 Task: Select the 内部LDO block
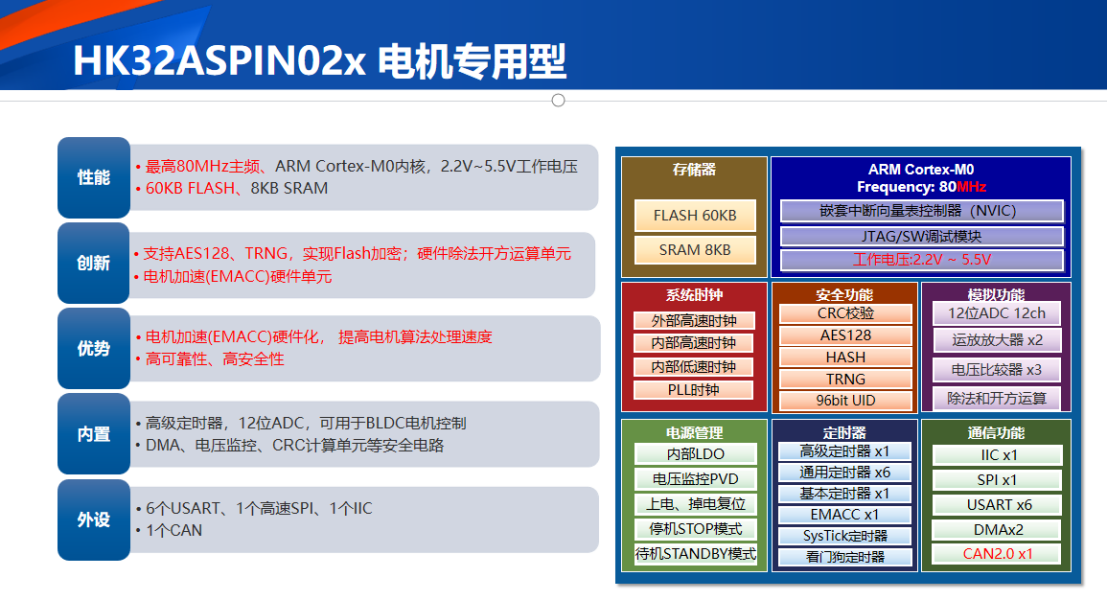[695, 454]
